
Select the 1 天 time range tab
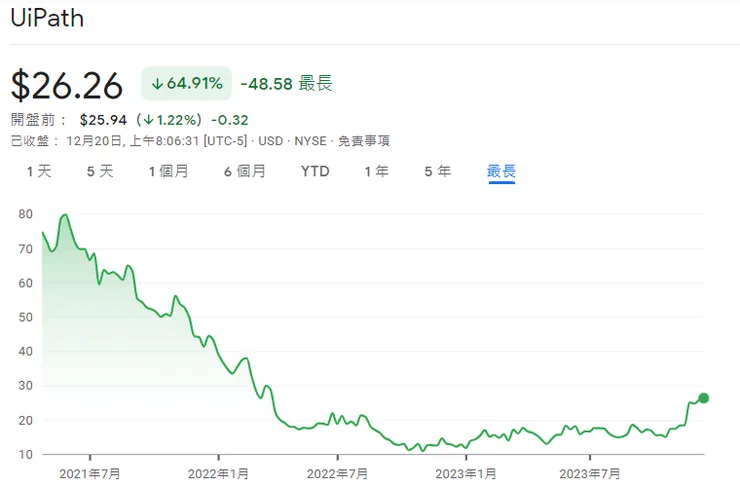[39, 171]
